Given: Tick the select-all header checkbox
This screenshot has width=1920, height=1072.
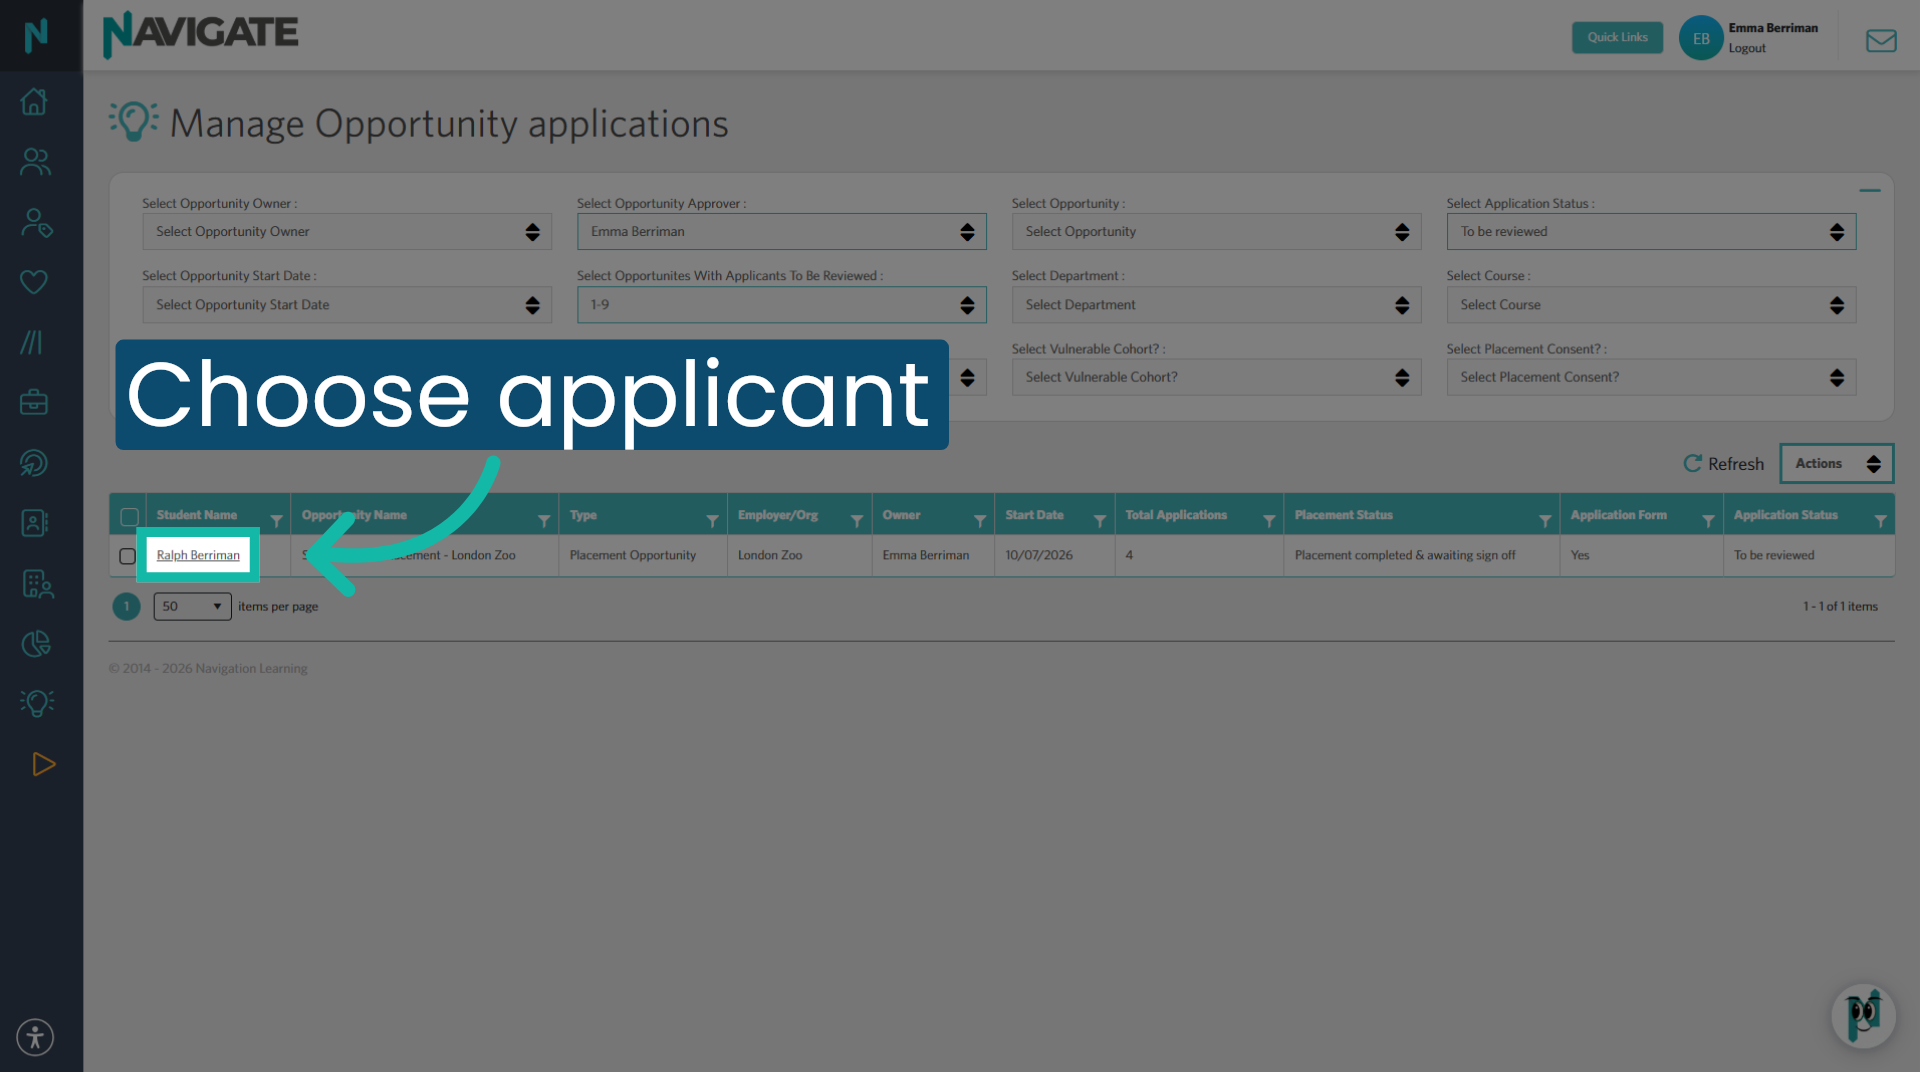Looking at the screenshot, I should click(x=129, y=517).
